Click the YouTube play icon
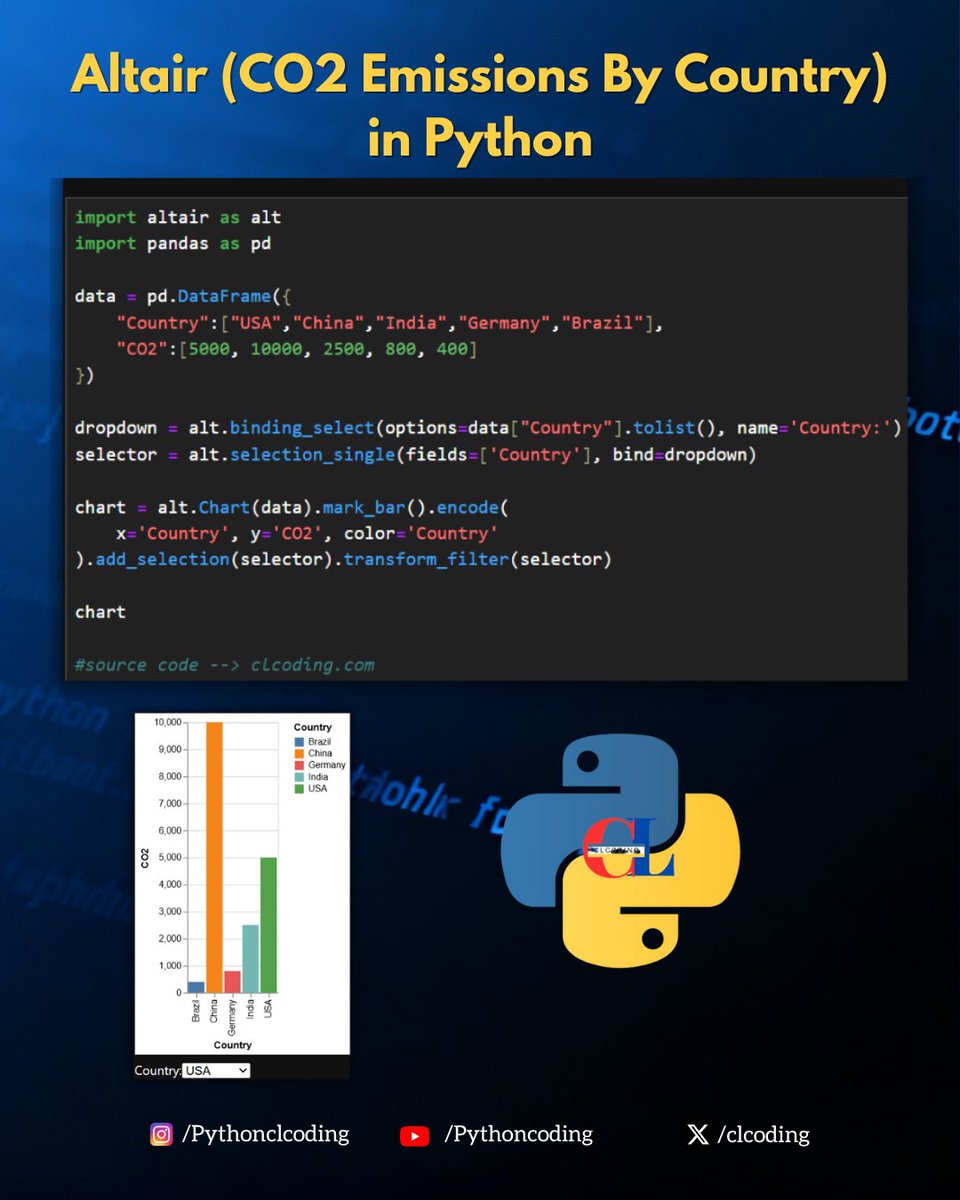The height and width of the screenshot is (1200, 960). pyautogui.click(x=414, y=1136)
